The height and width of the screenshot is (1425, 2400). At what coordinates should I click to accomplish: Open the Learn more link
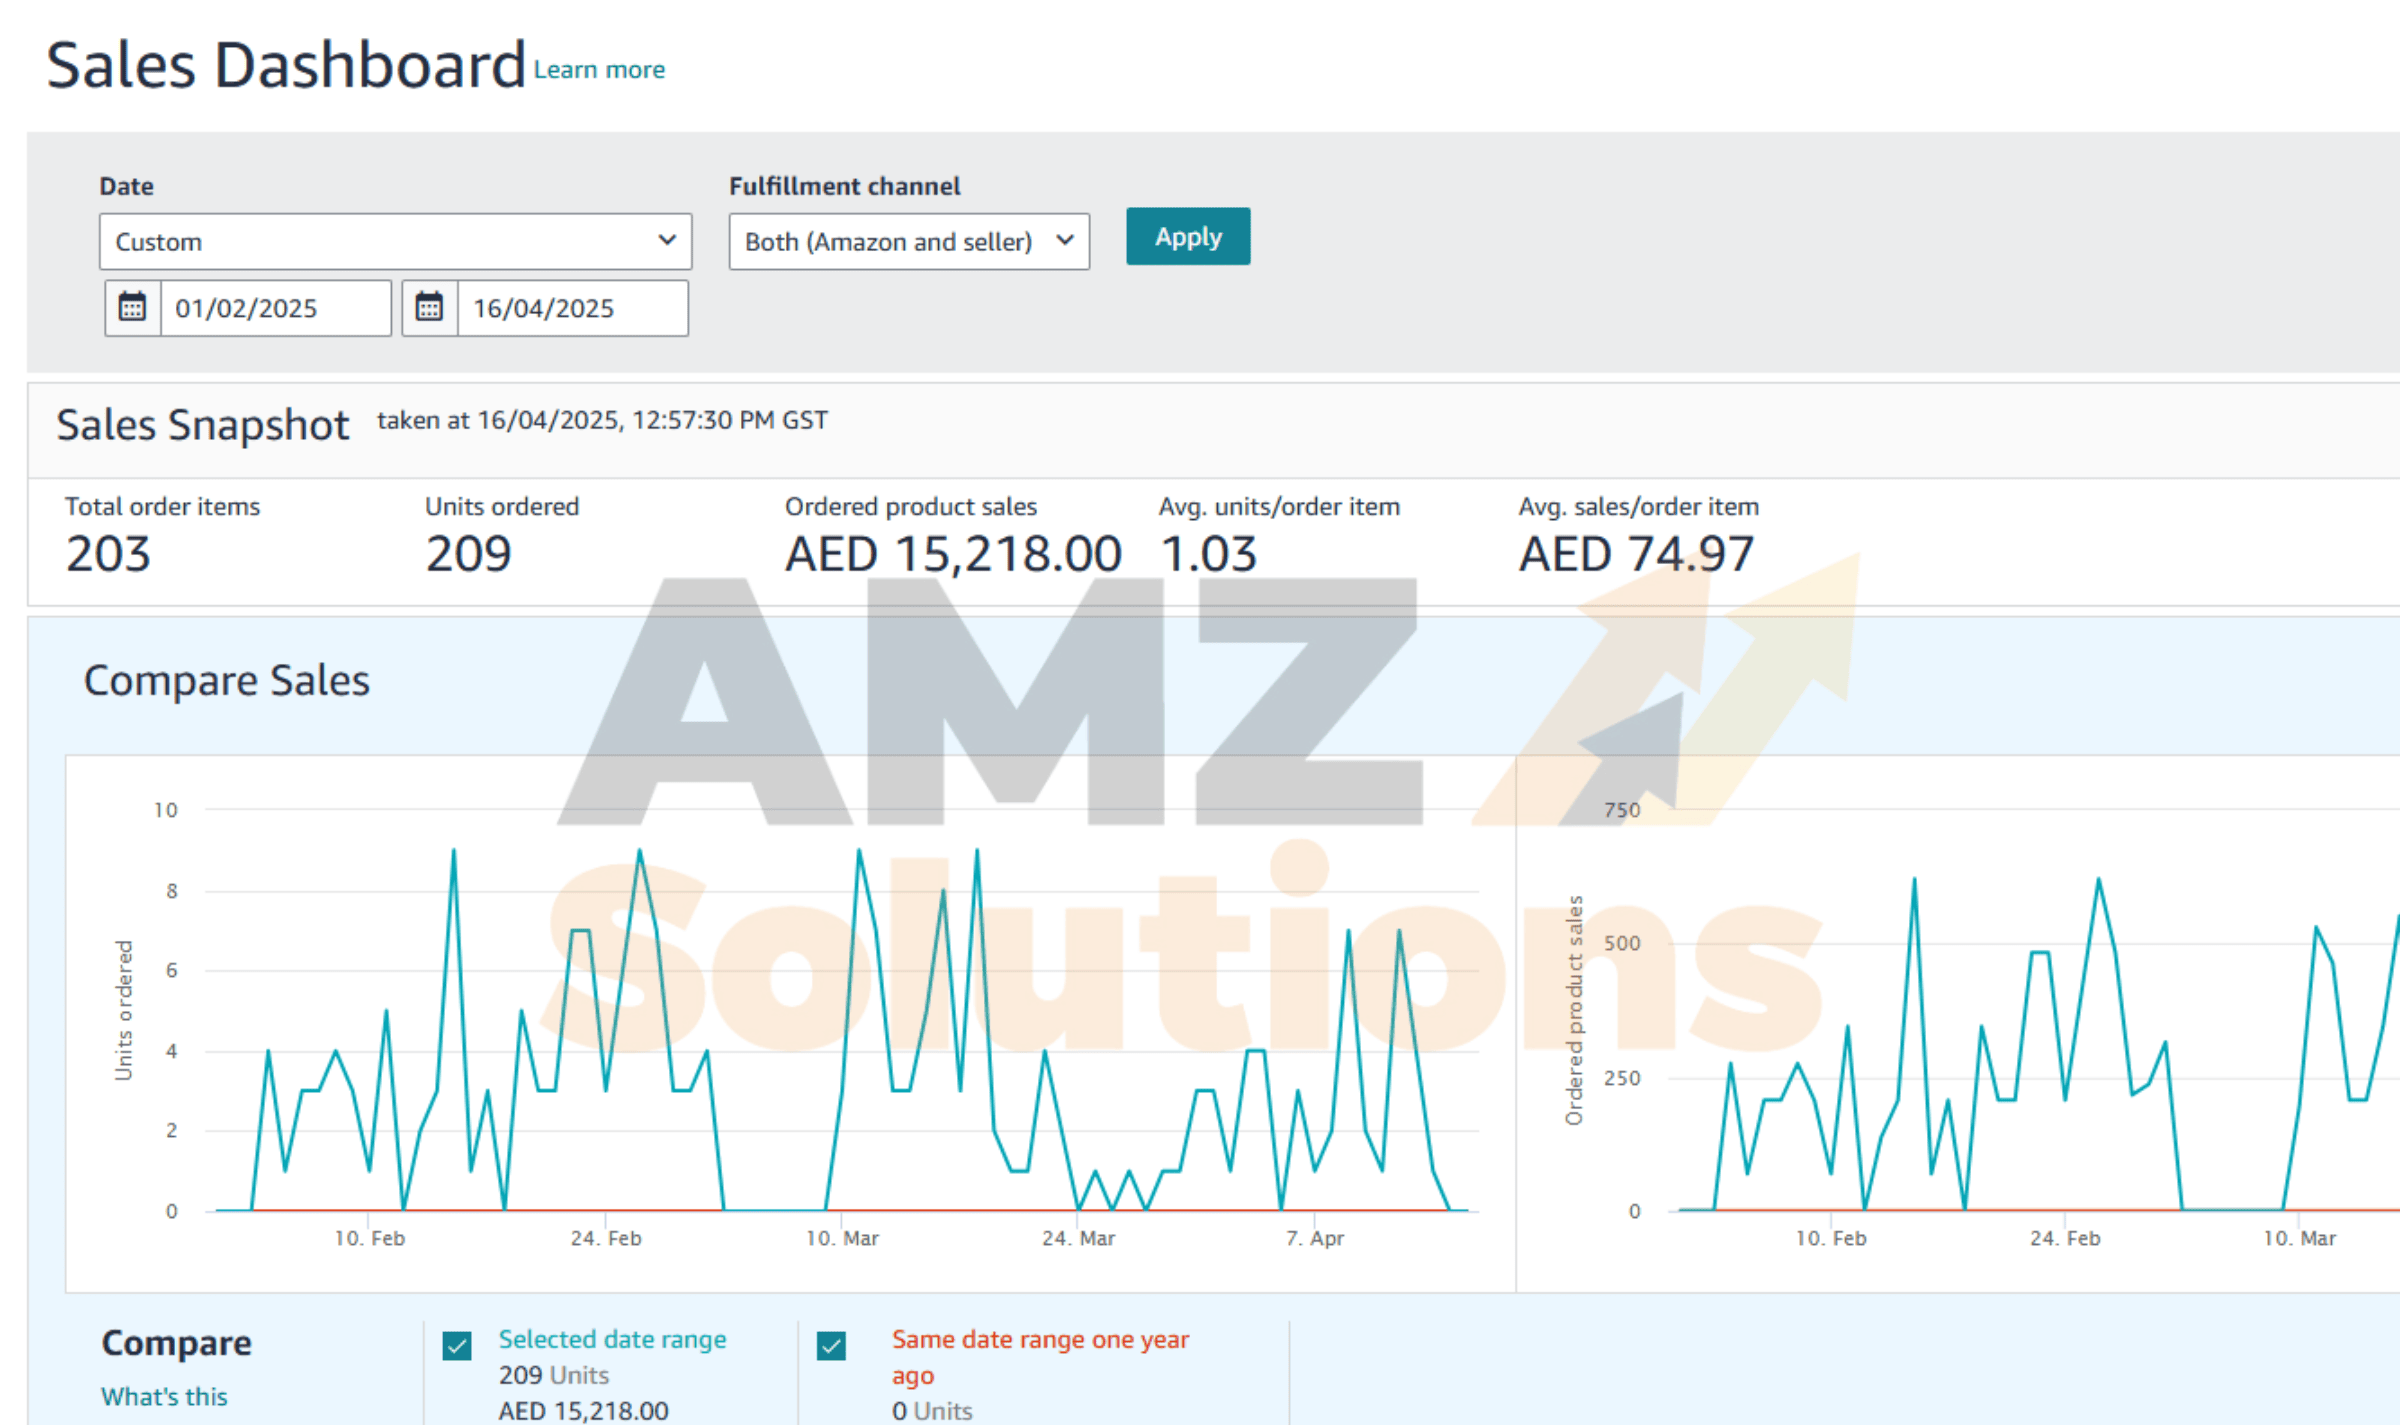click(599, 70)
